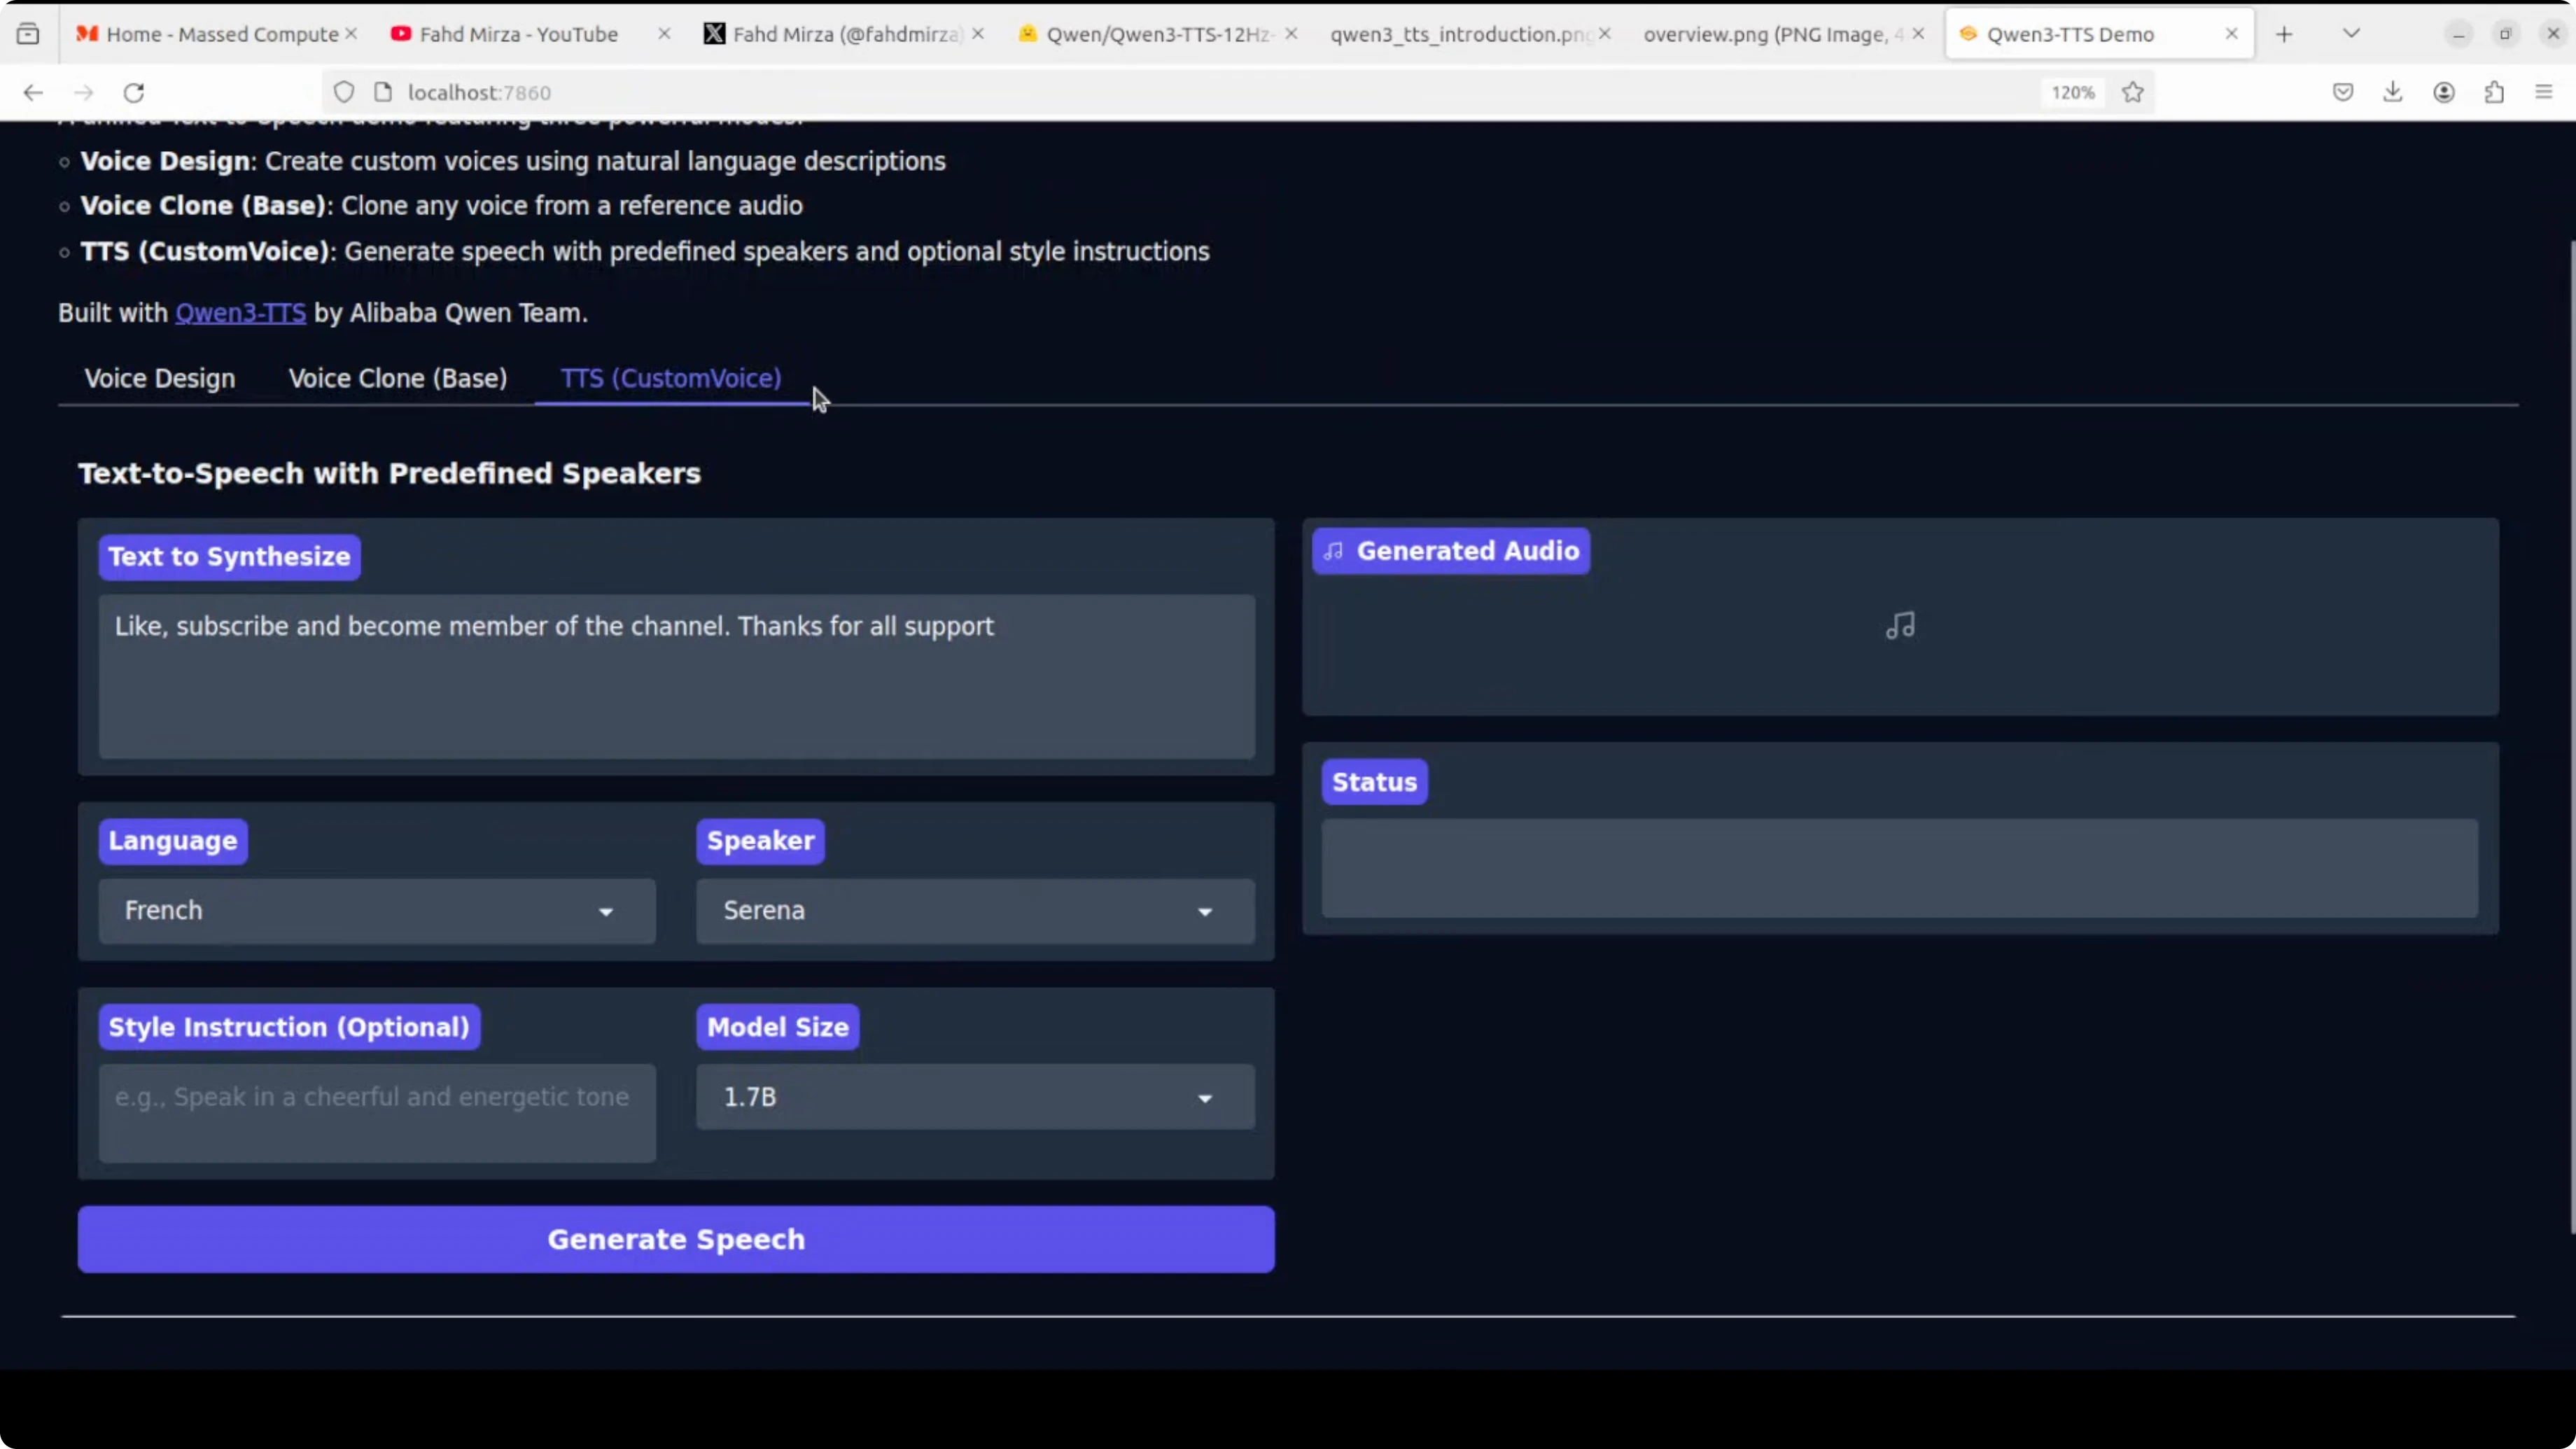Click the account profile icon
2576x1449 pixels.
[x=2444, y=93]
